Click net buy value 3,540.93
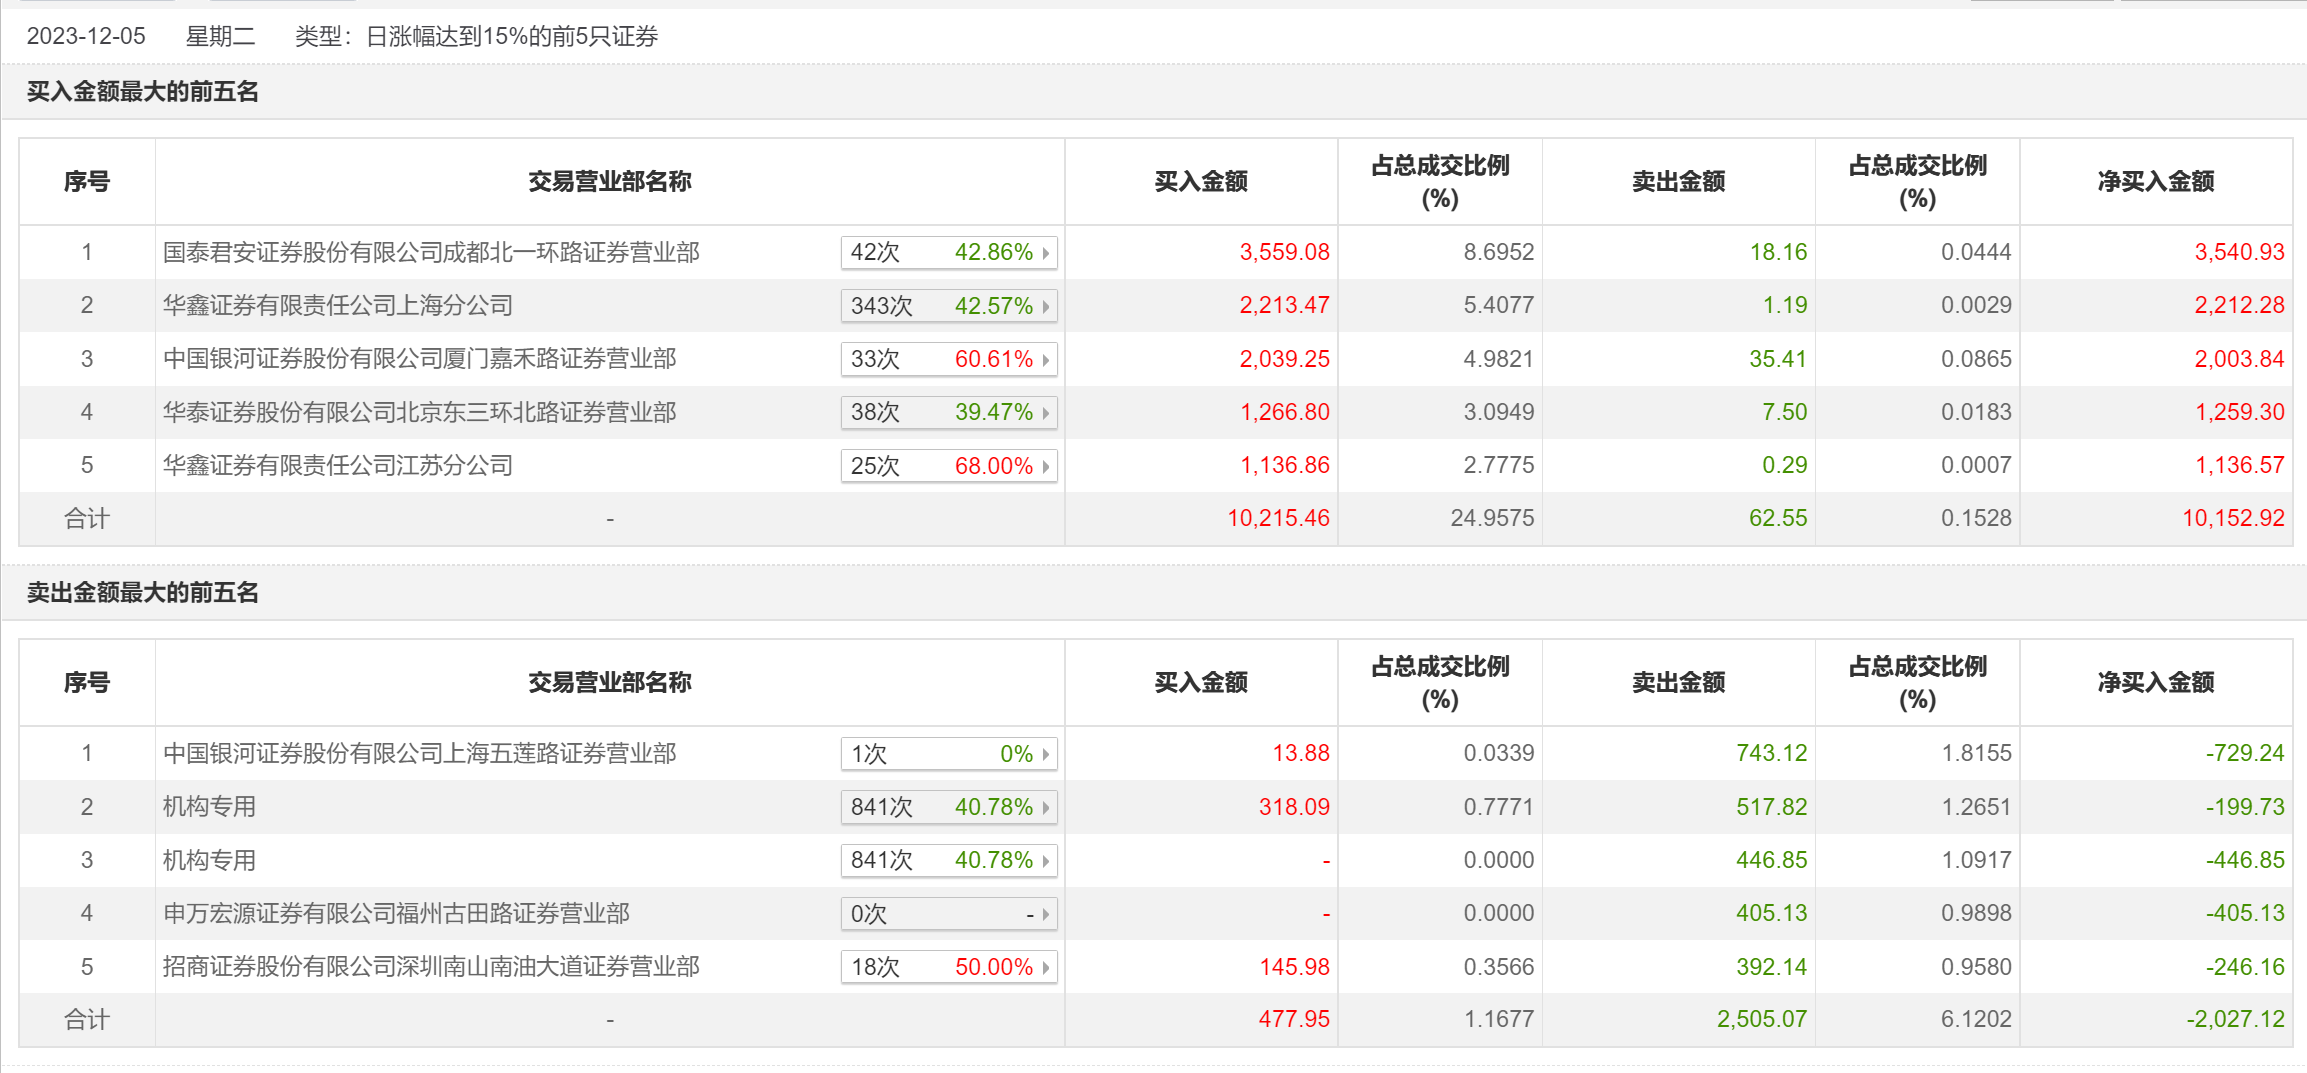 click(x=2241, y=252)
